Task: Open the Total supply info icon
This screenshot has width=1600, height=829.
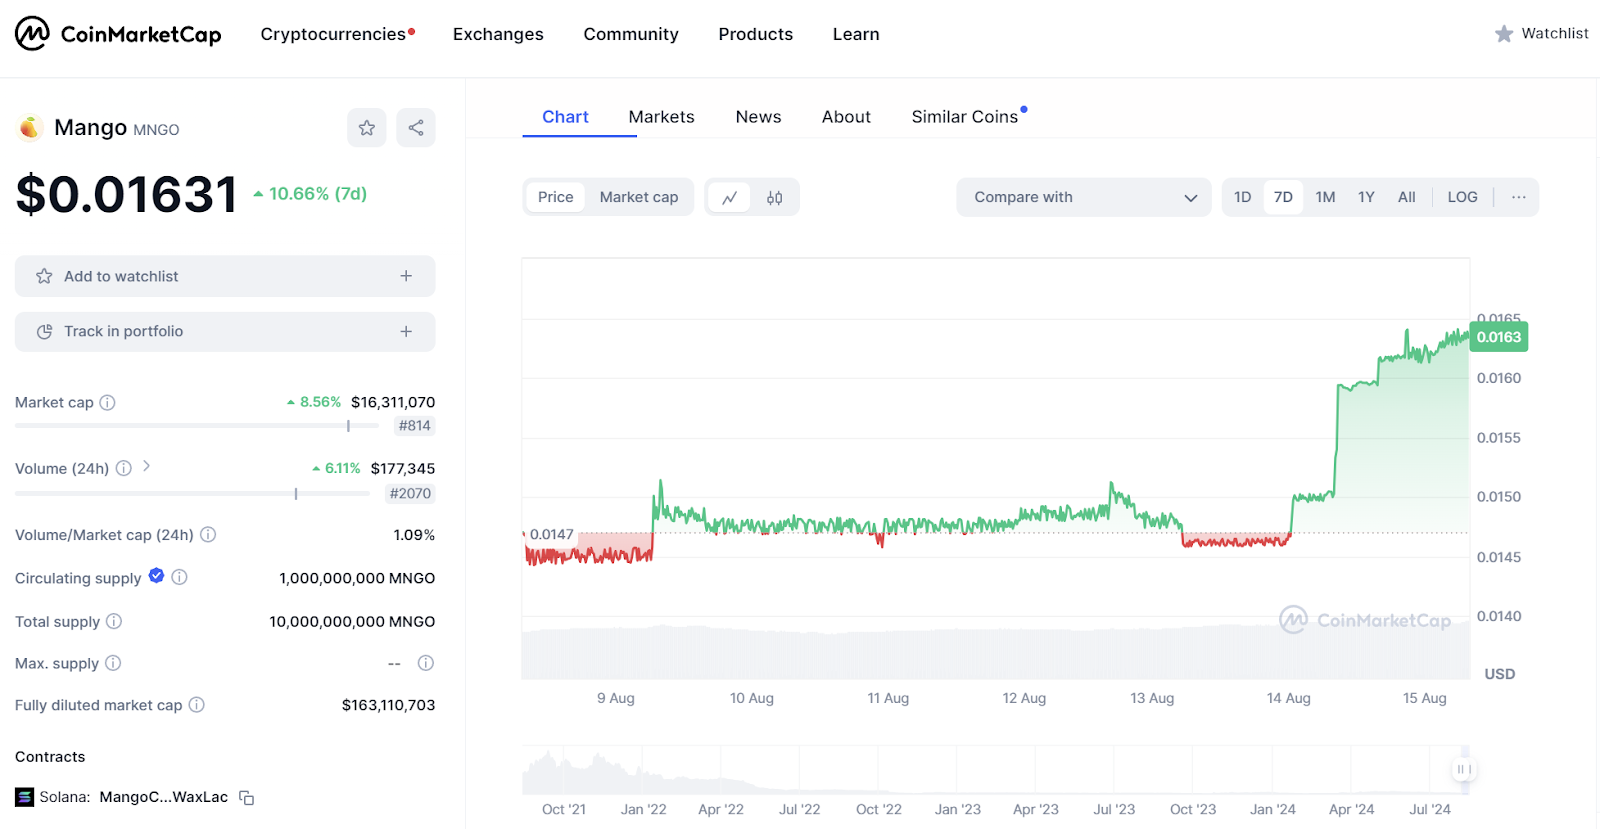Action: [114, 621]
